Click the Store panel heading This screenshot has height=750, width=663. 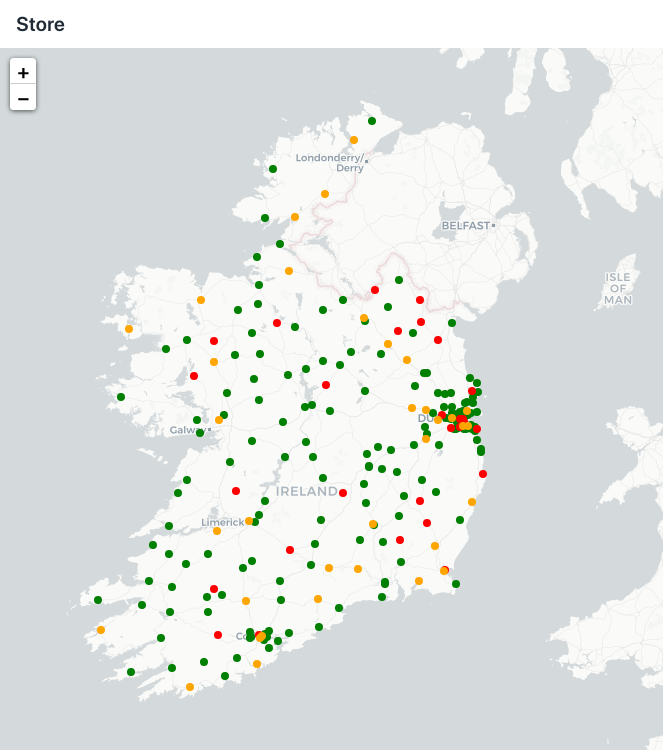pyautogui.click(x=40, y=24)
